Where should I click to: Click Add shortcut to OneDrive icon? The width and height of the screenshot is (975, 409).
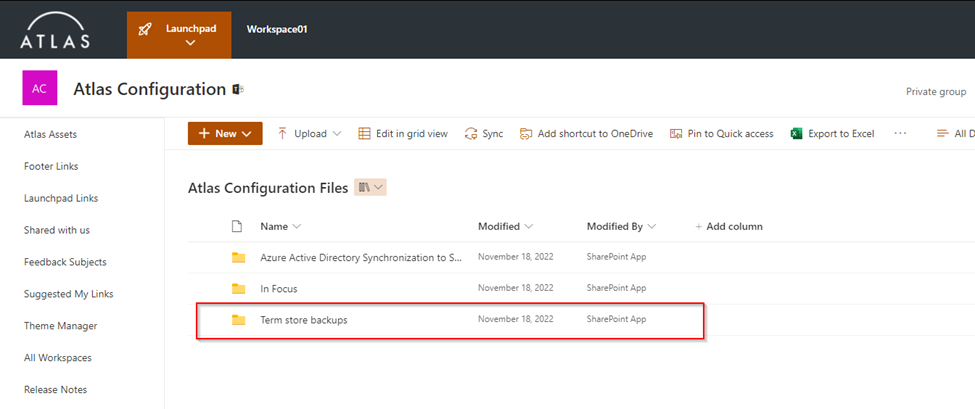(x=526, y=134)
